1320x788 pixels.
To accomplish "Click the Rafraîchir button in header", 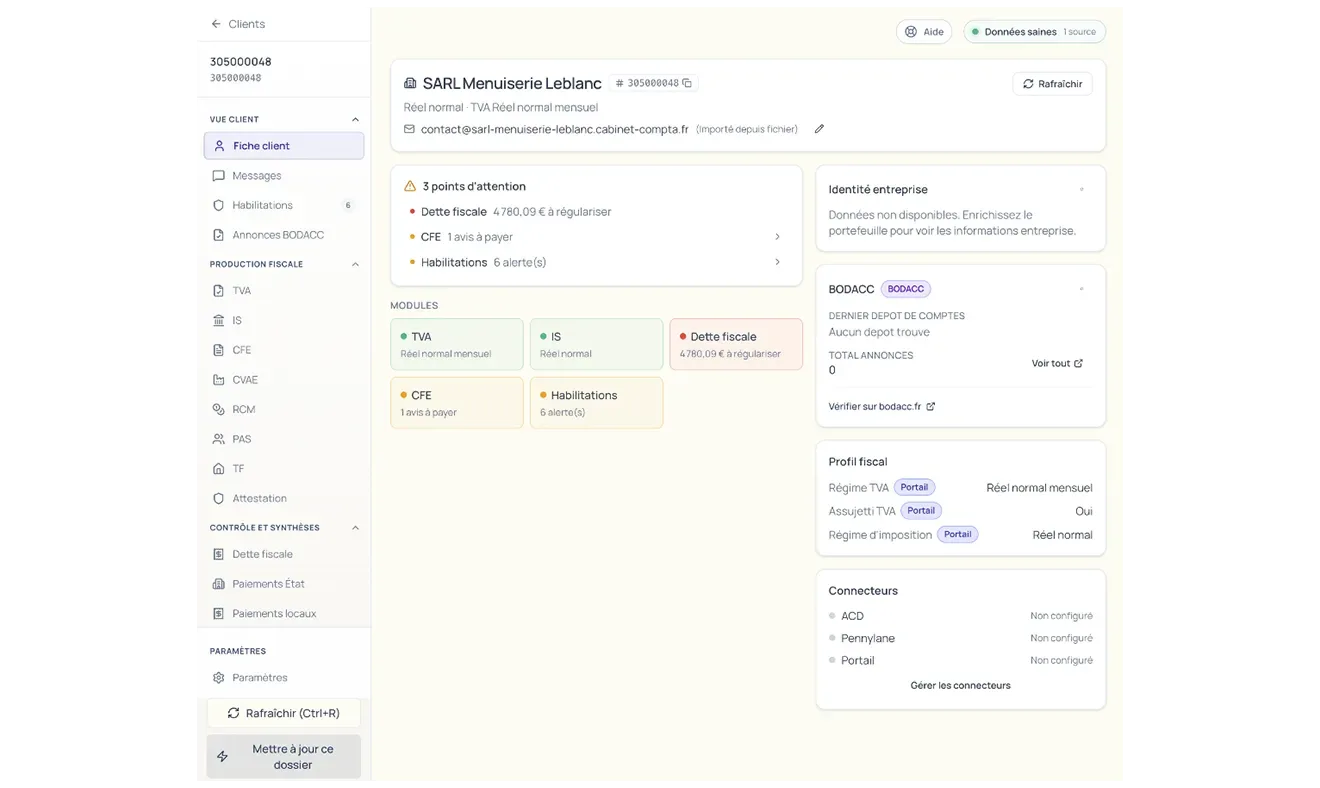I will pos(1052,84).
